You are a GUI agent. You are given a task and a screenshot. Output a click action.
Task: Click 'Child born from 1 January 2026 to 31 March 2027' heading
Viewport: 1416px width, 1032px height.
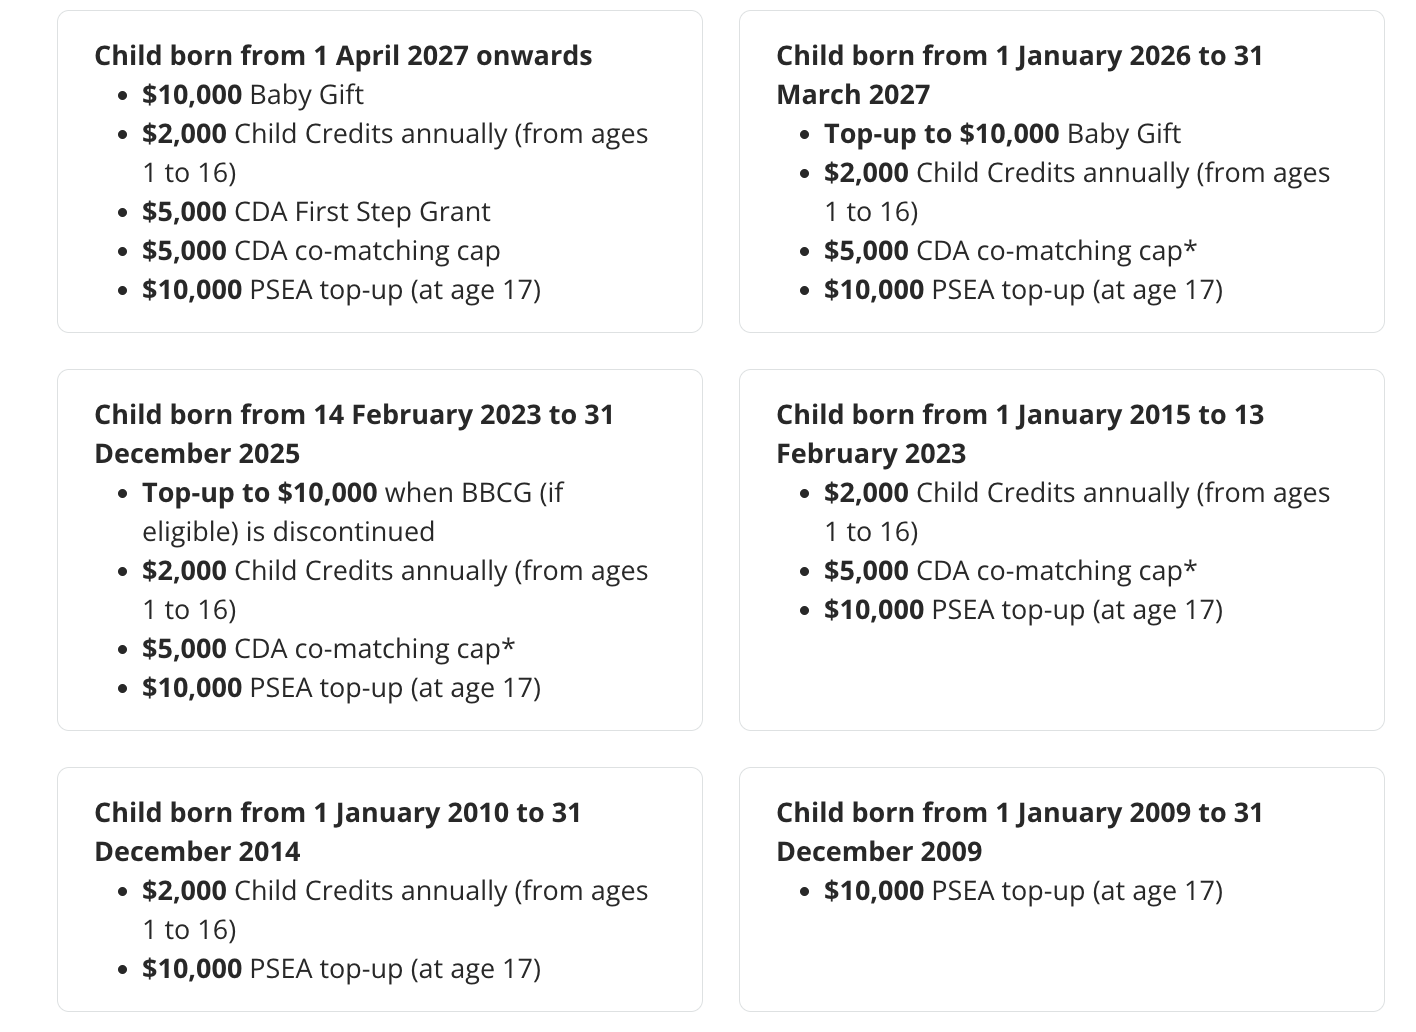[1020, 75]
